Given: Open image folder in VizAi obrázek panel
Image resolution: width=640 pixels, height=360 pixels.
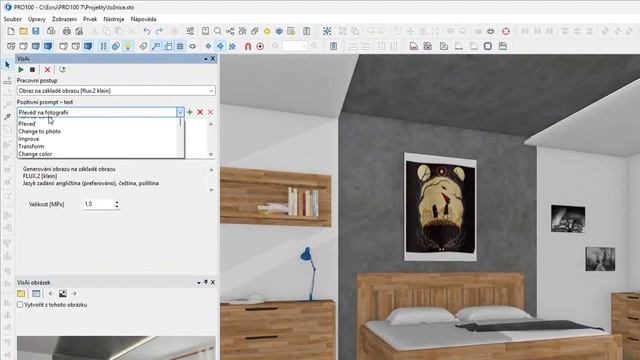Looking at the screenshot, I should click(21, 293).
